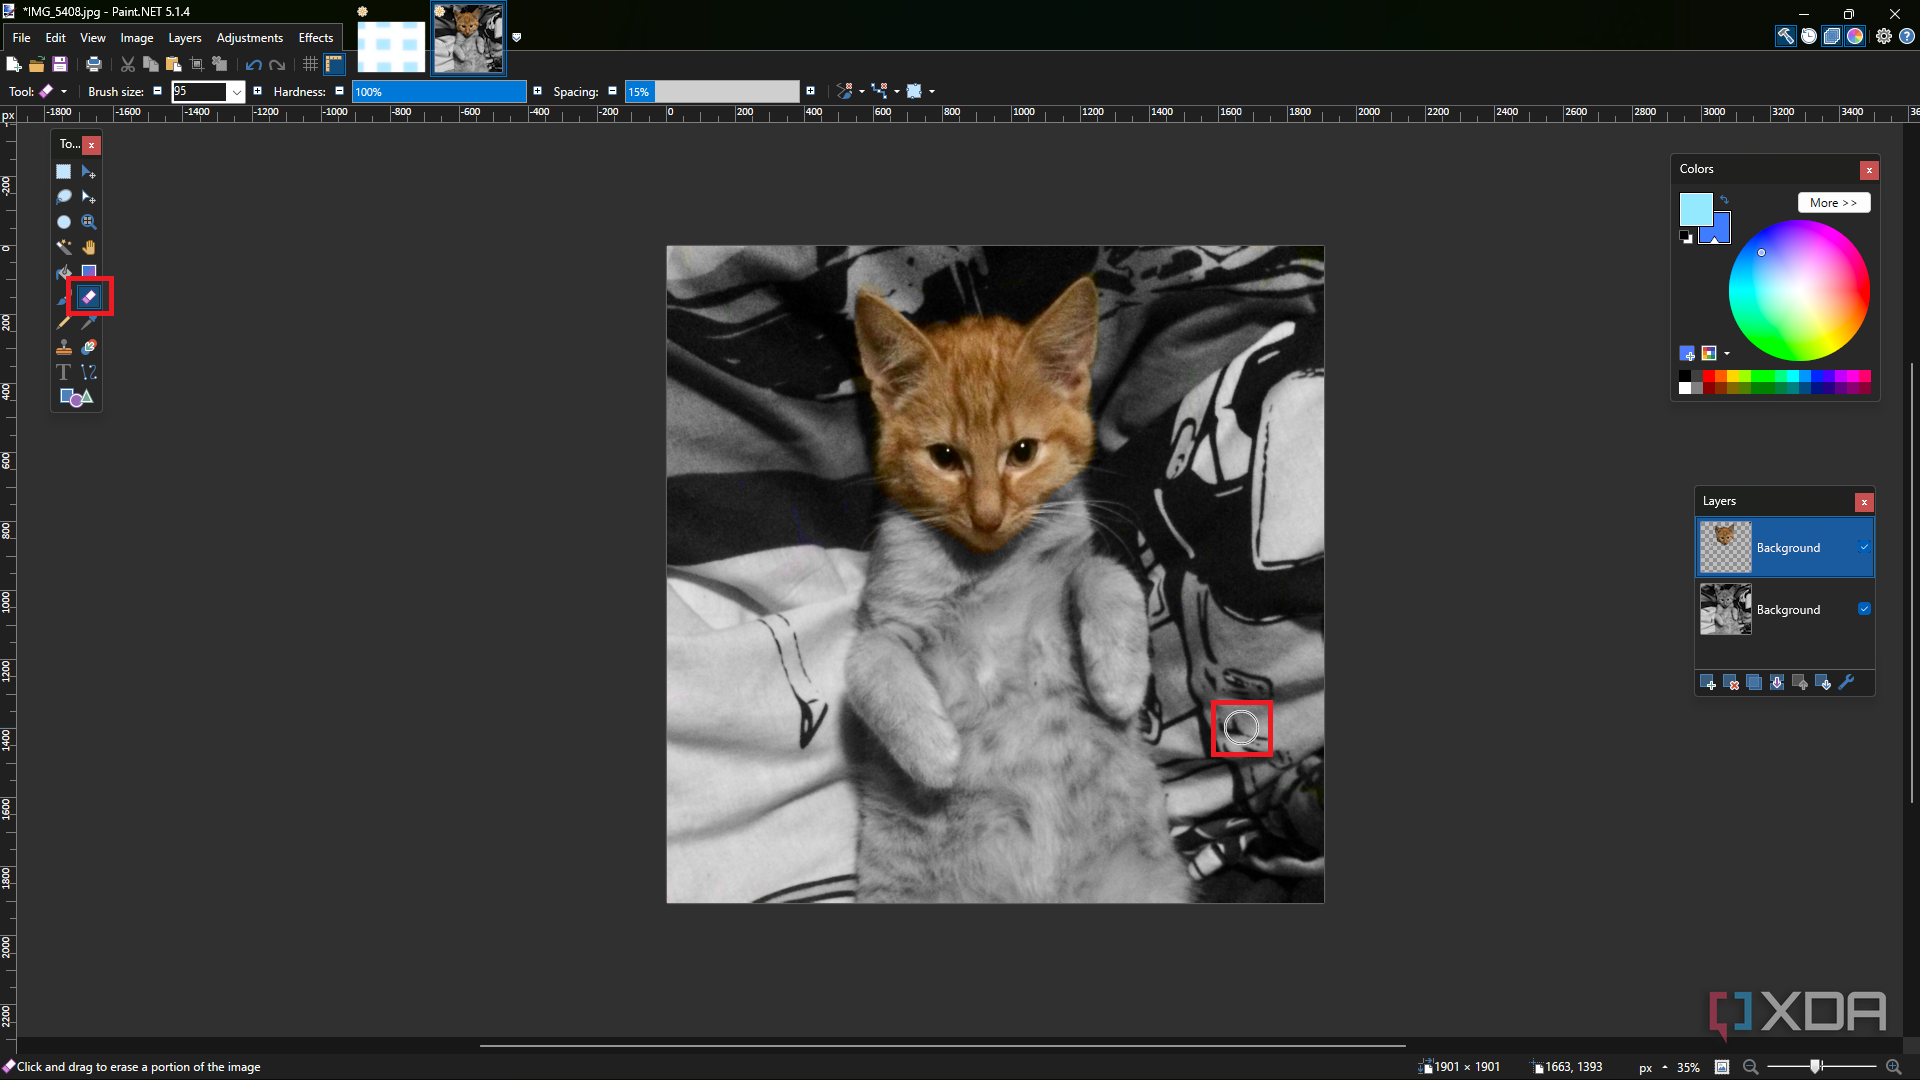Open the Effects menu
This screenshot has height=1080, width=1920.
click(x=315, y=38)
